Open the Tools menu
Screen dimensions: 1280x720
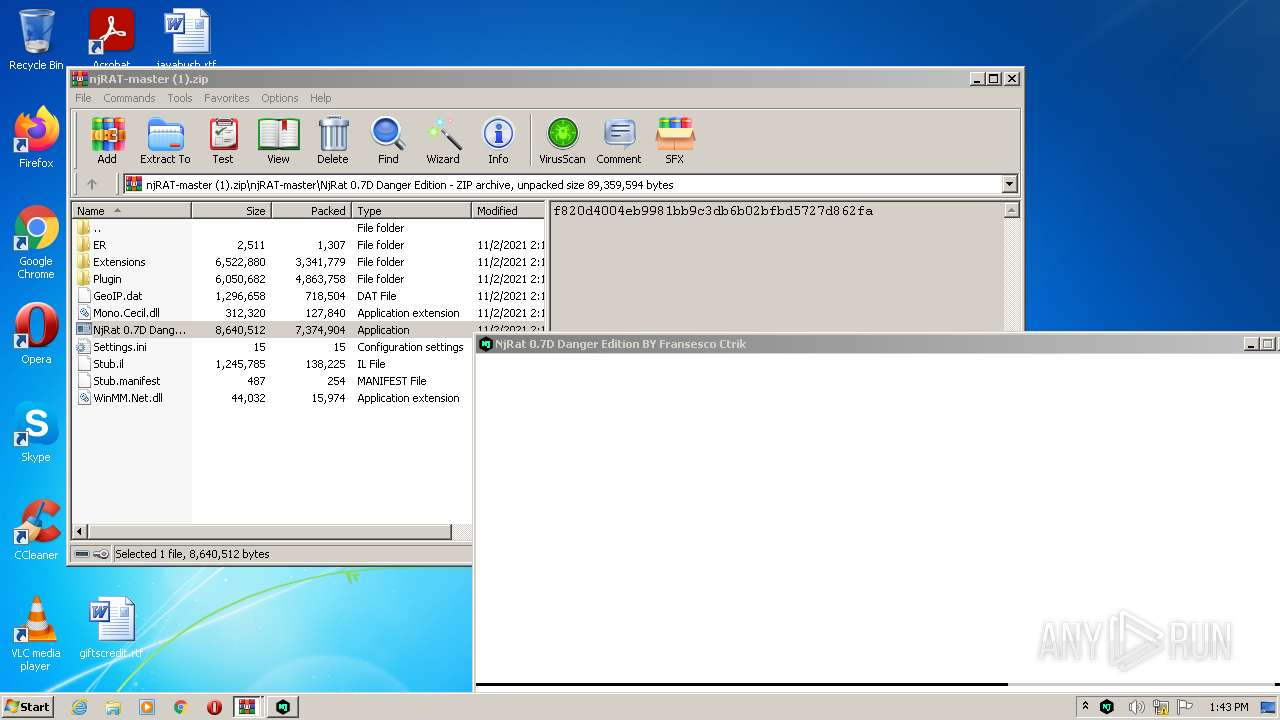coord(180,98)
